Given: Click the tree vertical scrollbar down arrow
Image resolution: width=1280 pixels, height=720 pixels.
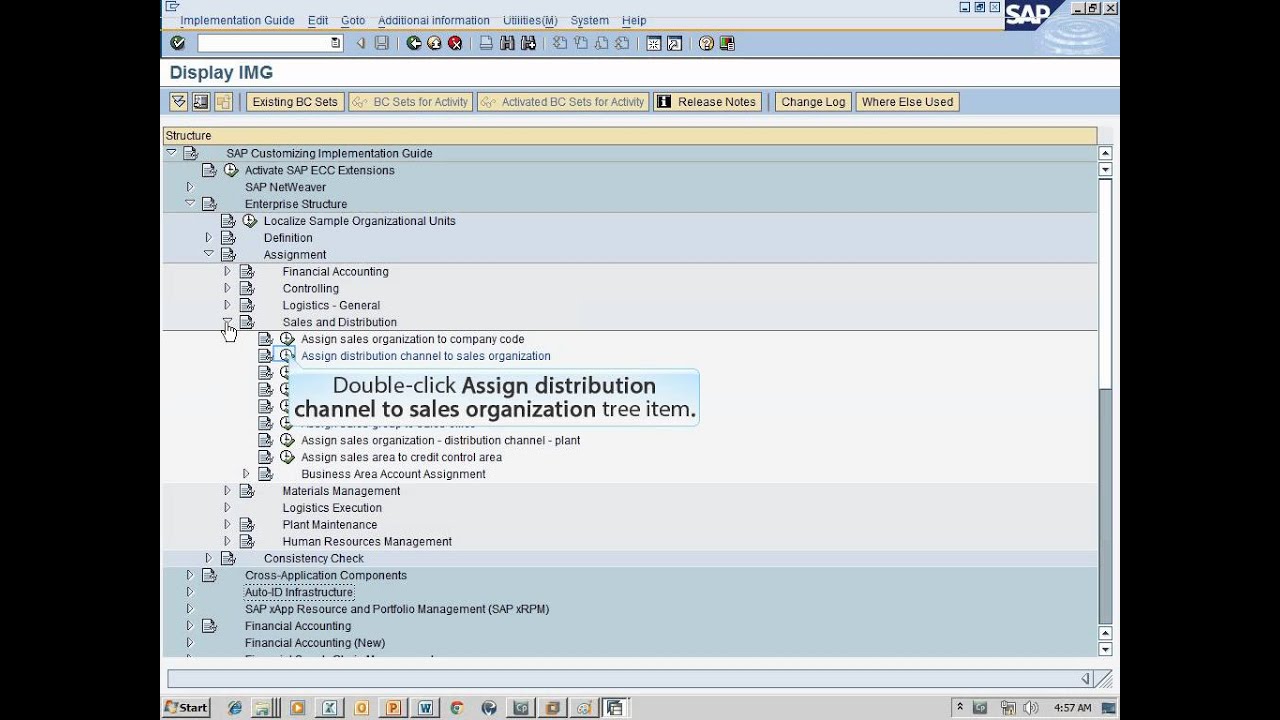Looking at the screenshot, I should pyautogui.click(x=1105, y=649).
